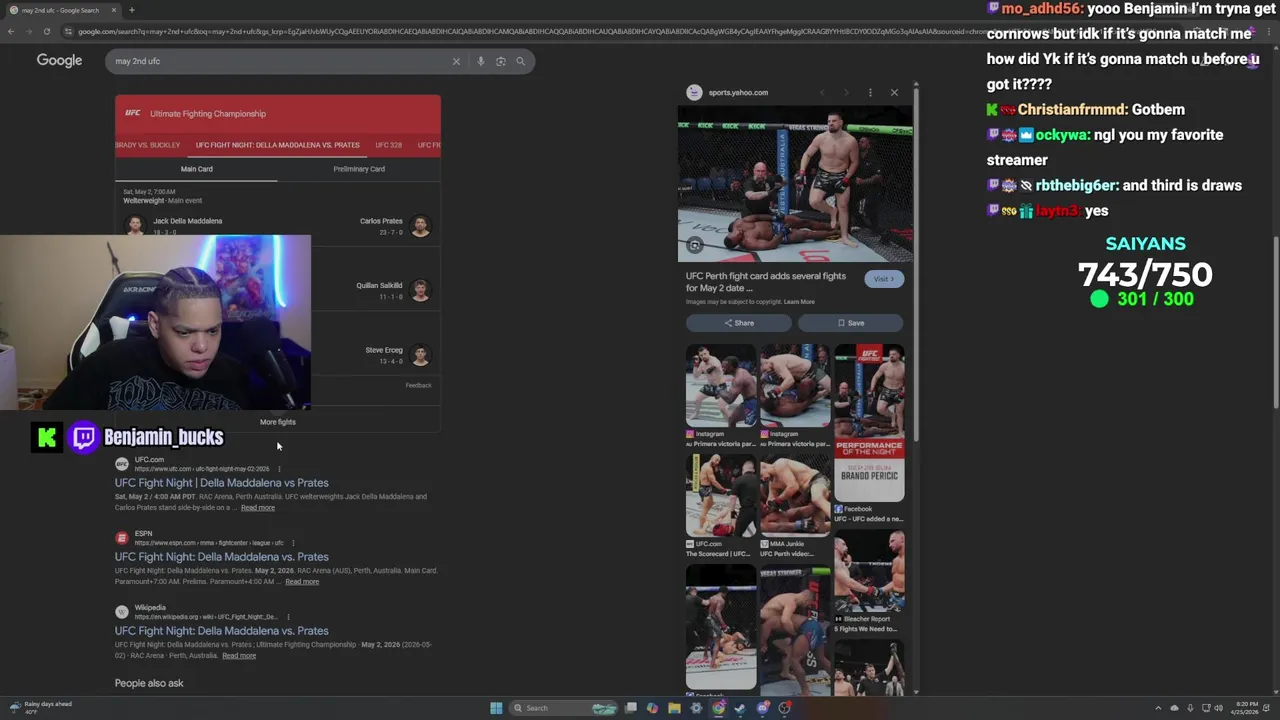Start voice search with microphone icon
Viewport: 1280px width, 720px height.
pyautogui.click(x=481, y=61)
